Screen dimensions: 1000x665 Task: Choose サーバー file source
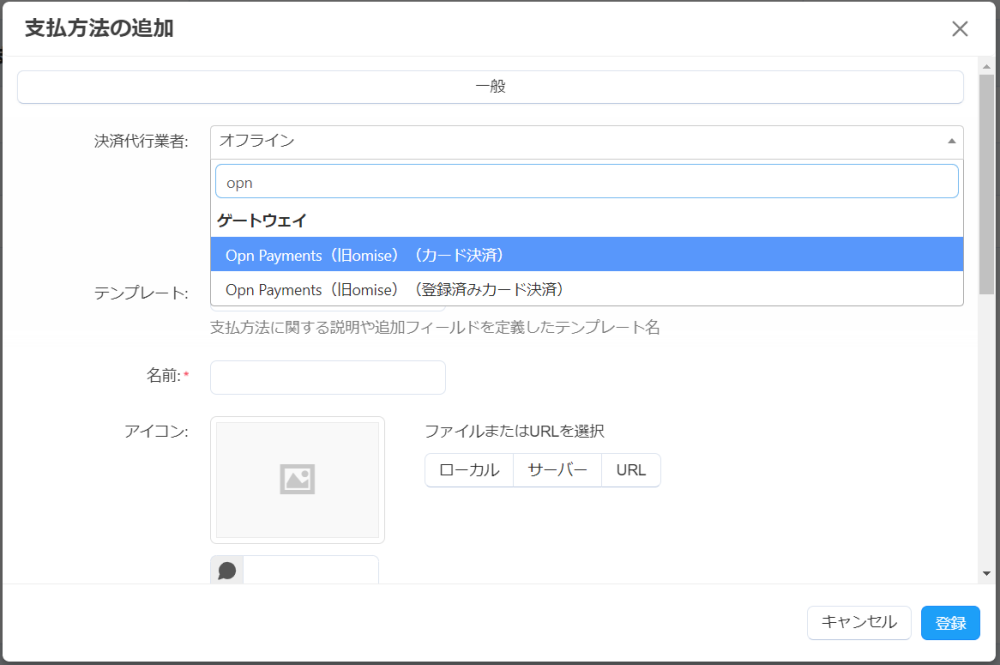pos(557,470)
